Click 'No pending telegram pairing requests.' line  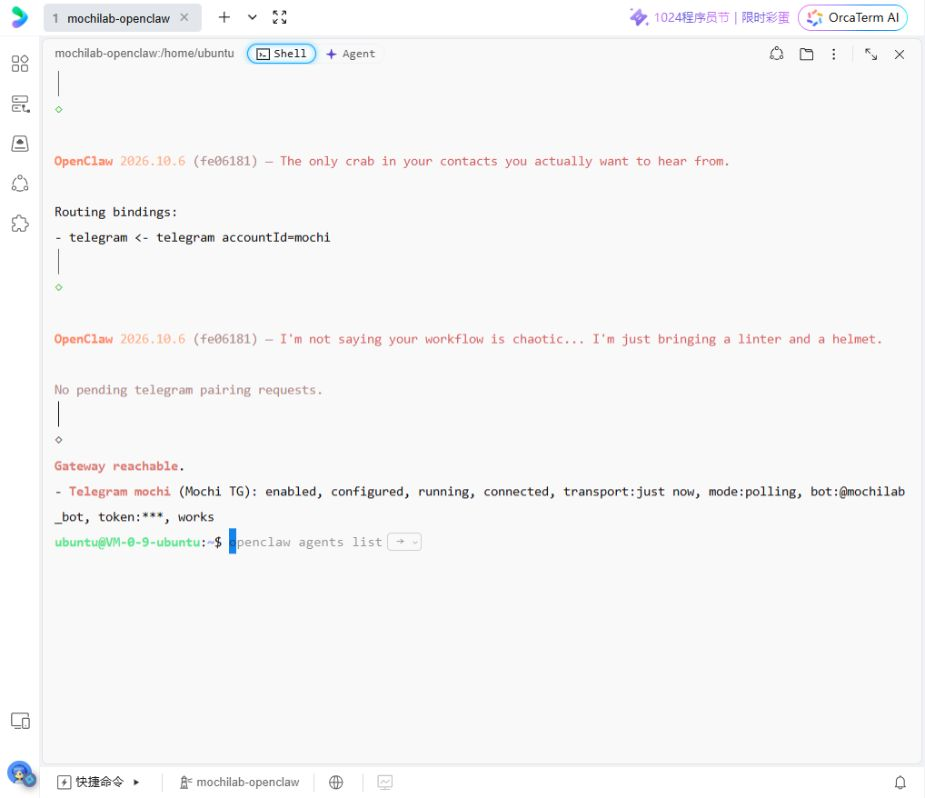pyautogui.click(x=188, y=390)
